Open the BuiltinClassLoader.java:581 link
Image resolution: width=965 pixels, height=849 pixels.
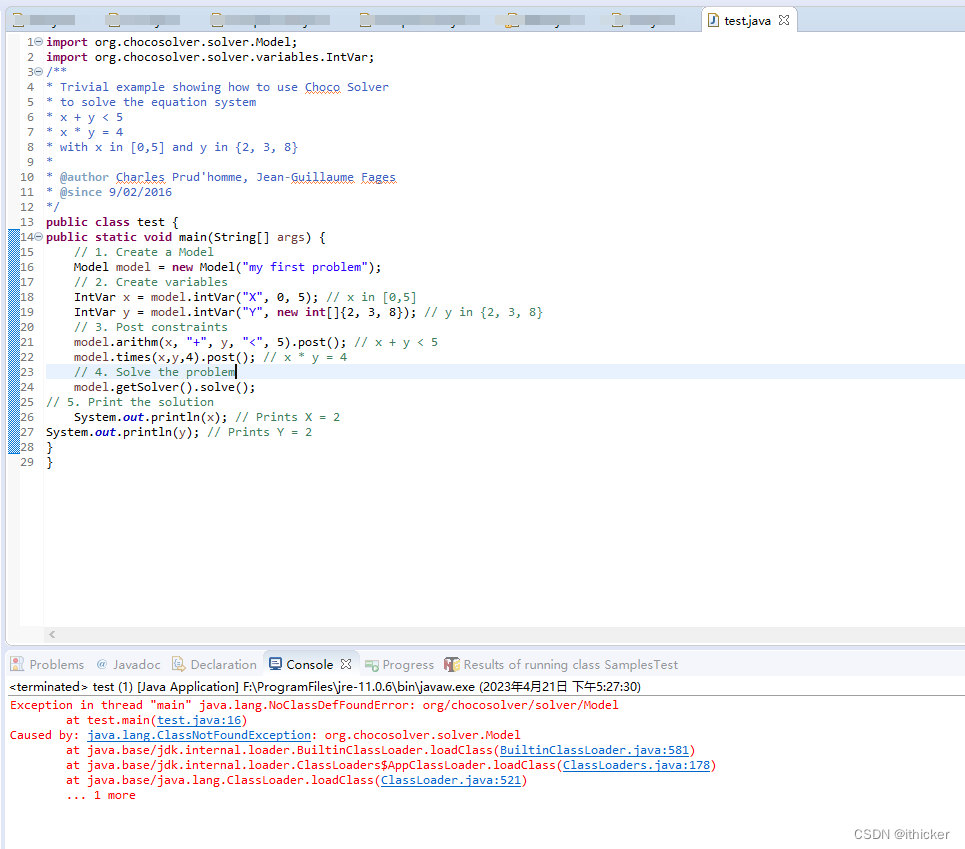click(x=595, y=750)
